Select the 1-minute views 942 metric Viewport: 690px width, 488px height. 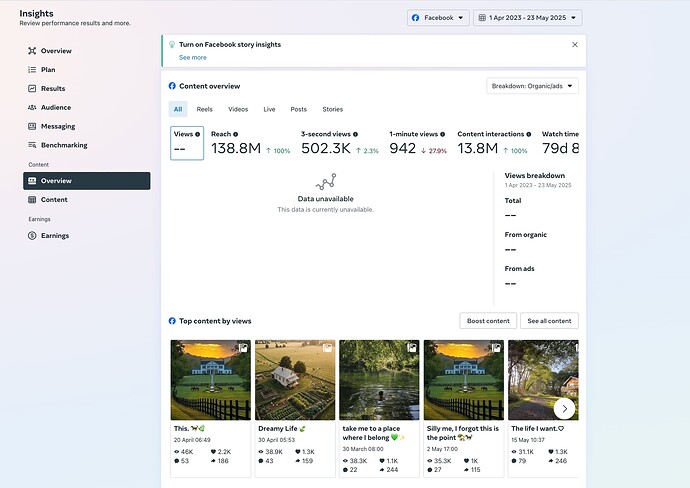(418, 143)
